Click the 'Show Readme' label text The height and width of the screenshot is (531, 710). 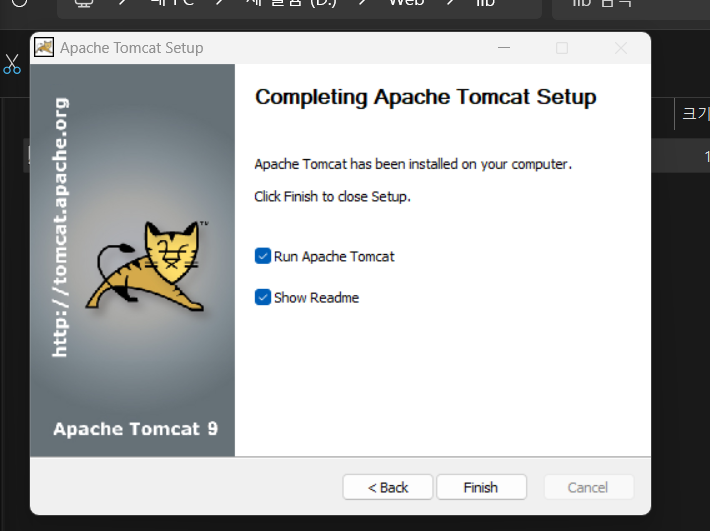(x=317, y=298)
